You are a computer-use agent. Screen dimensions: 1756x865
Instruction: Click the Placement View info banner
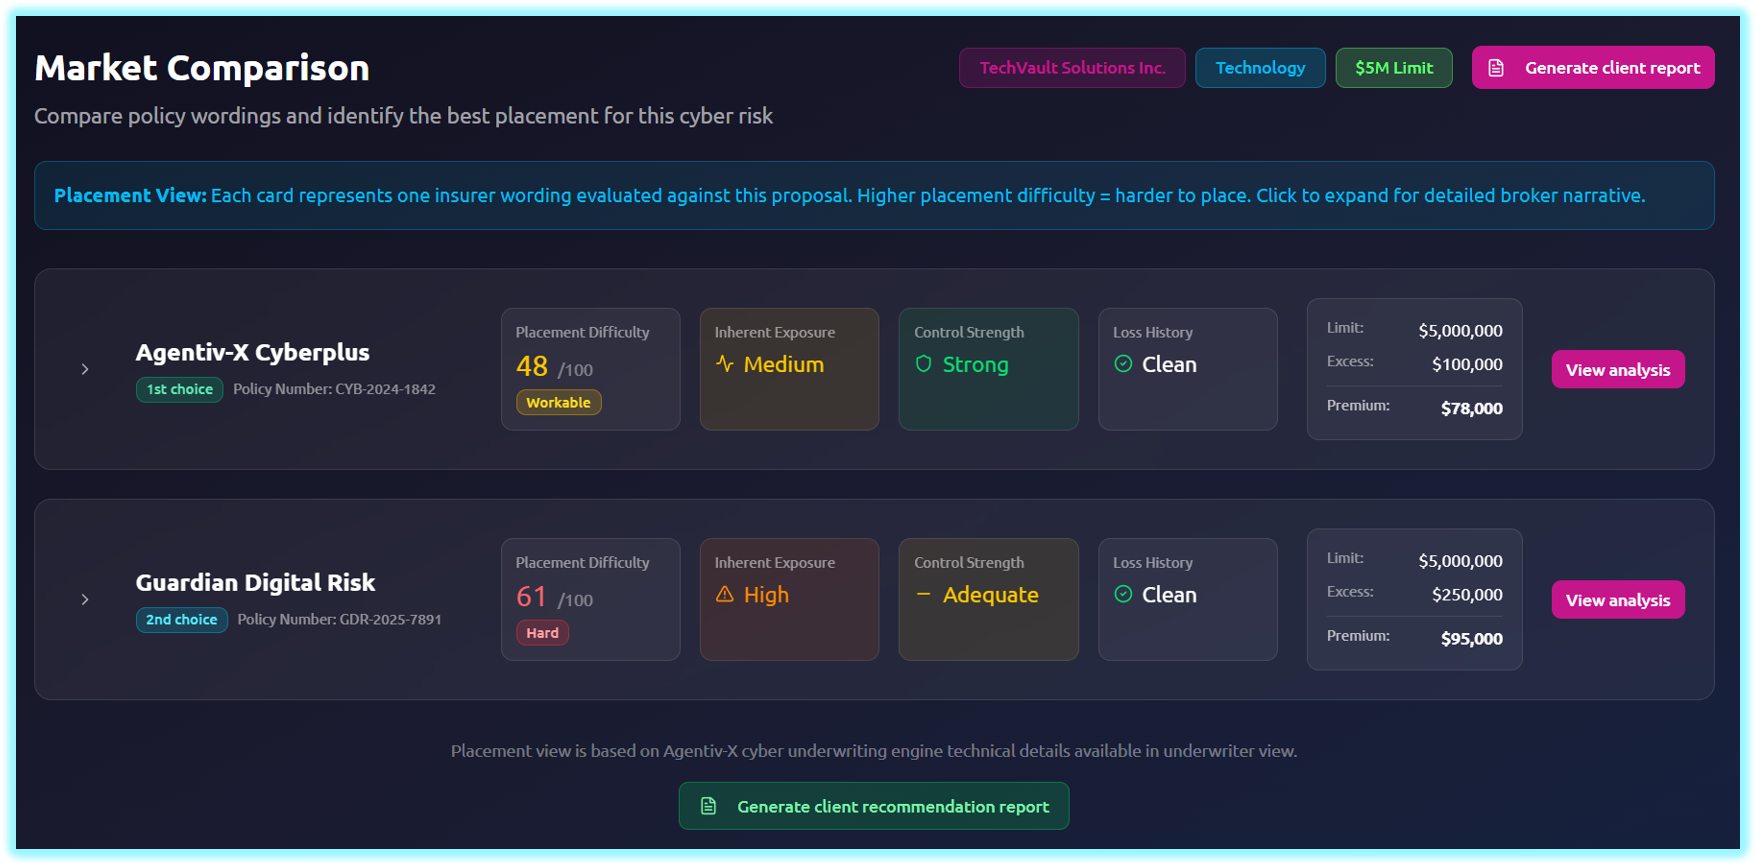pos(874,195)
